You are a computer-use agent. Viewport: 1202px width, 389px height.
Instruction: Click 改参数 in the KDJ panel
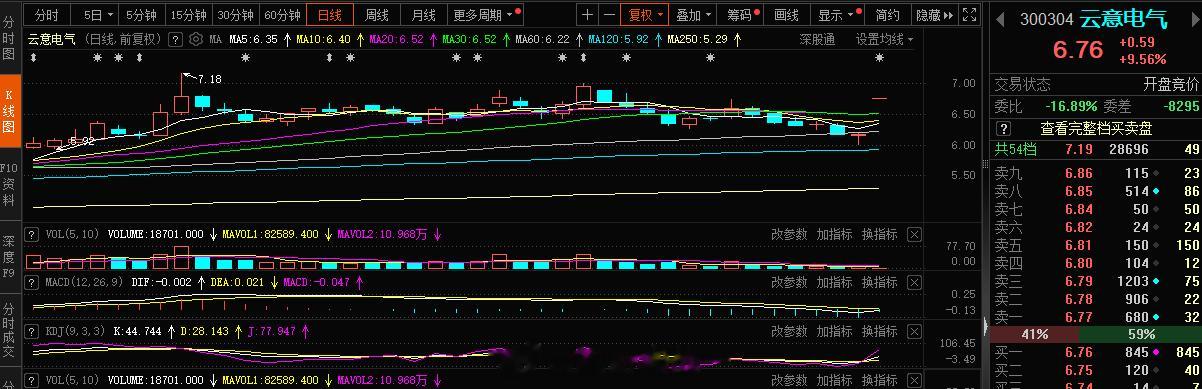(x=789, y=330)
